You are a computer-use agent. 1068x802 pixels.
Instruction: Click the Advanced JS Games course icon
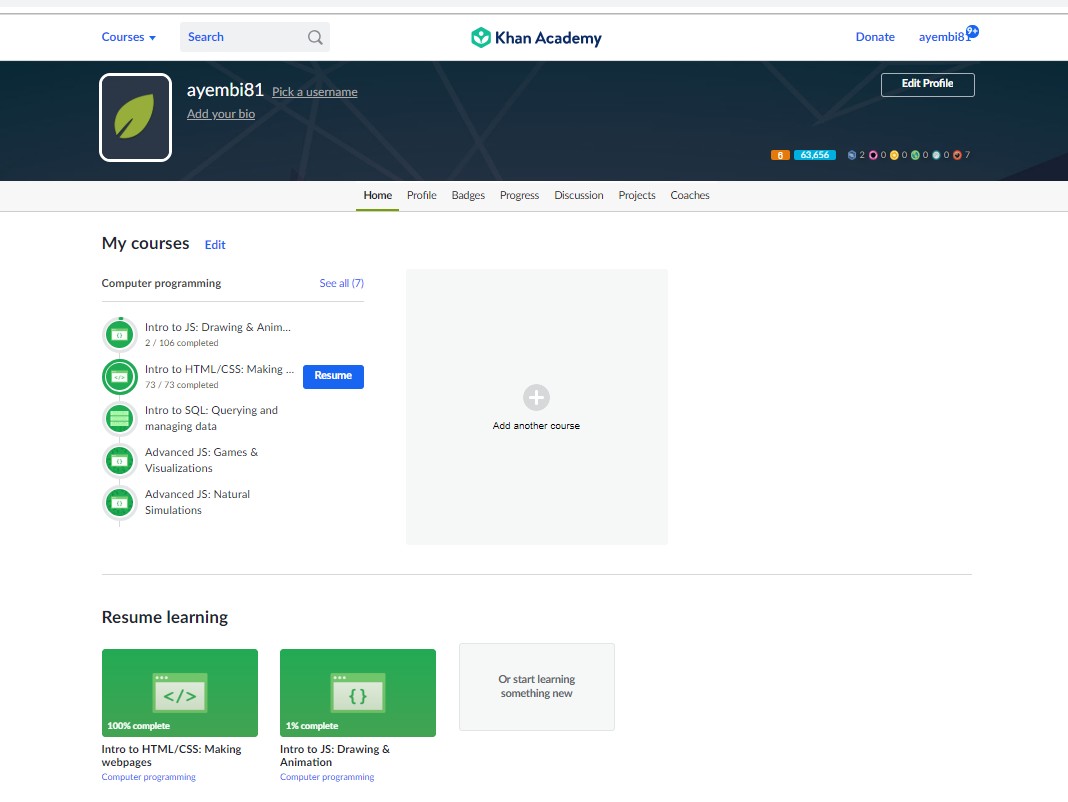point(120,461)
